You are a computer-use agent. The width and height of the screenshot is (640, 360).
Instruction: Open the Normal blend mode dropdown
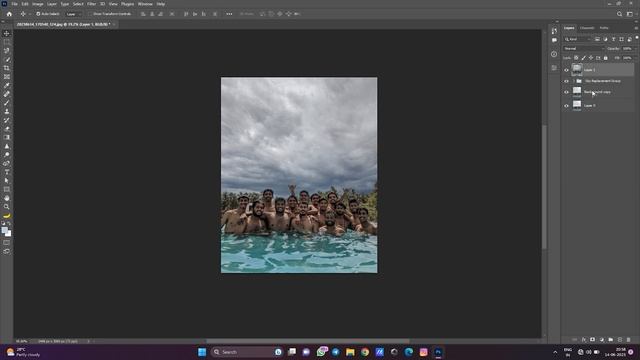pos(583,49)
